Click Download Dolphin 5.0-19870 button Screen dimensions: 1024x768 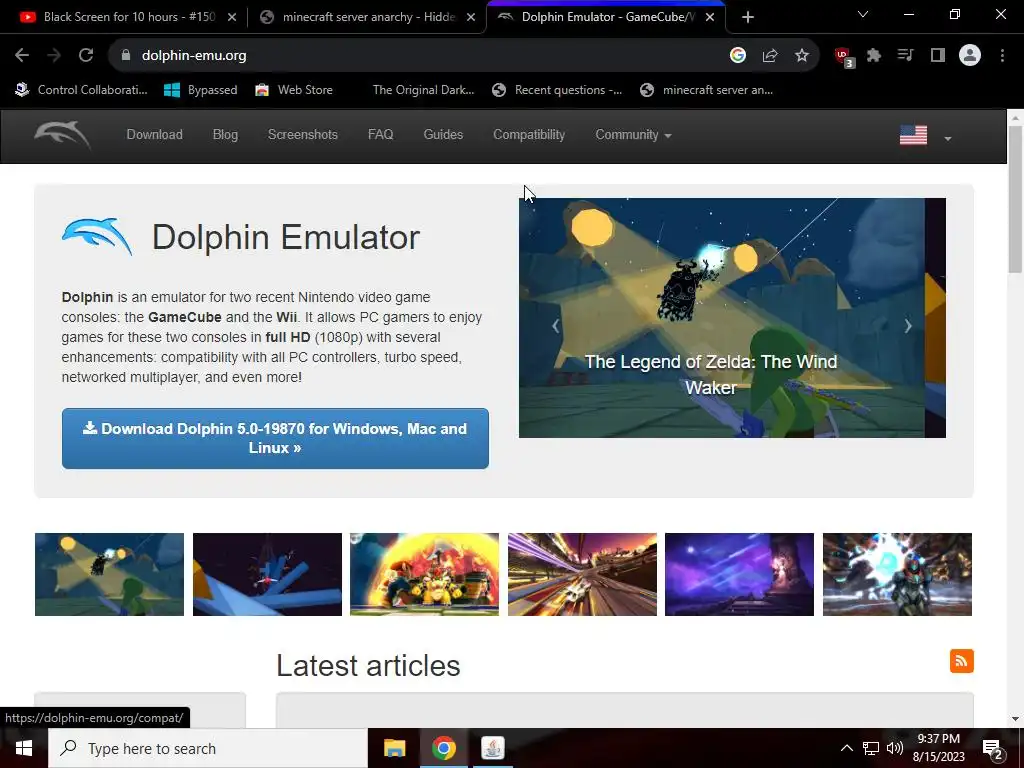pyautogui.click(x=275, y=438)
